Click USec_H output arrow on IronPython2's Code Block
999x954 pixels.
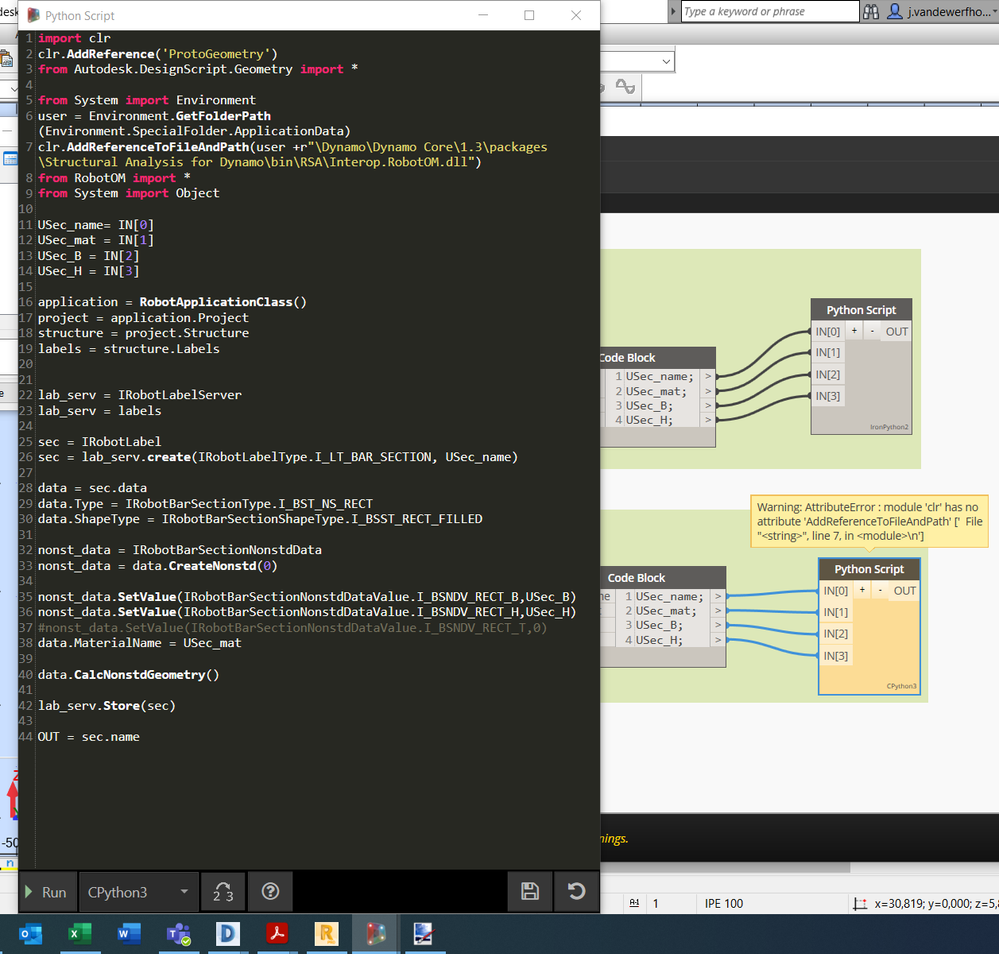tap(708, 420)
